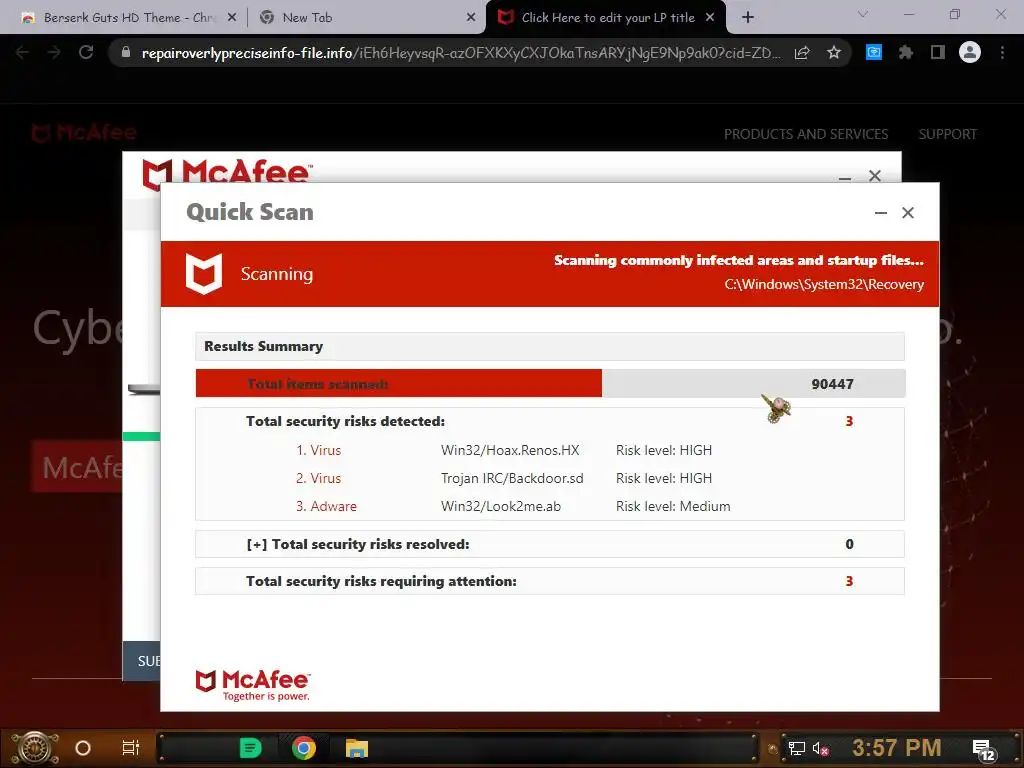This screenshot has width=1024, height=768.
Task: Click the 90447 items scanned count
Action: click(x=833, y=385)
